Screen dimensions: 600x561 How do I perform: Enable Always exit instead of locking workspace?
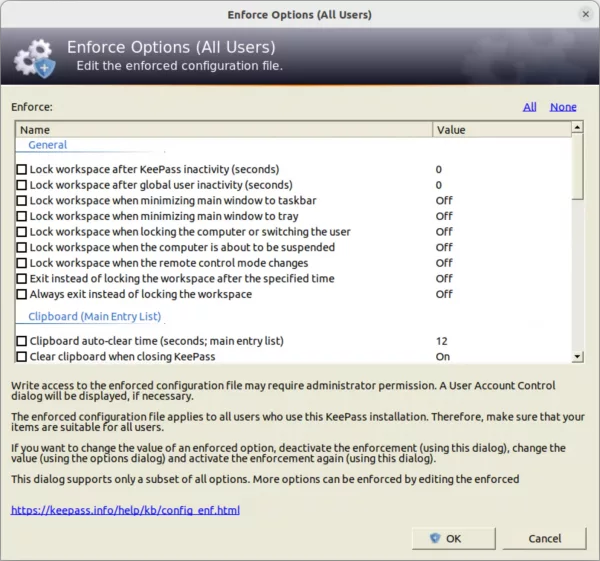pyautogui.click(x=22, y=294)
